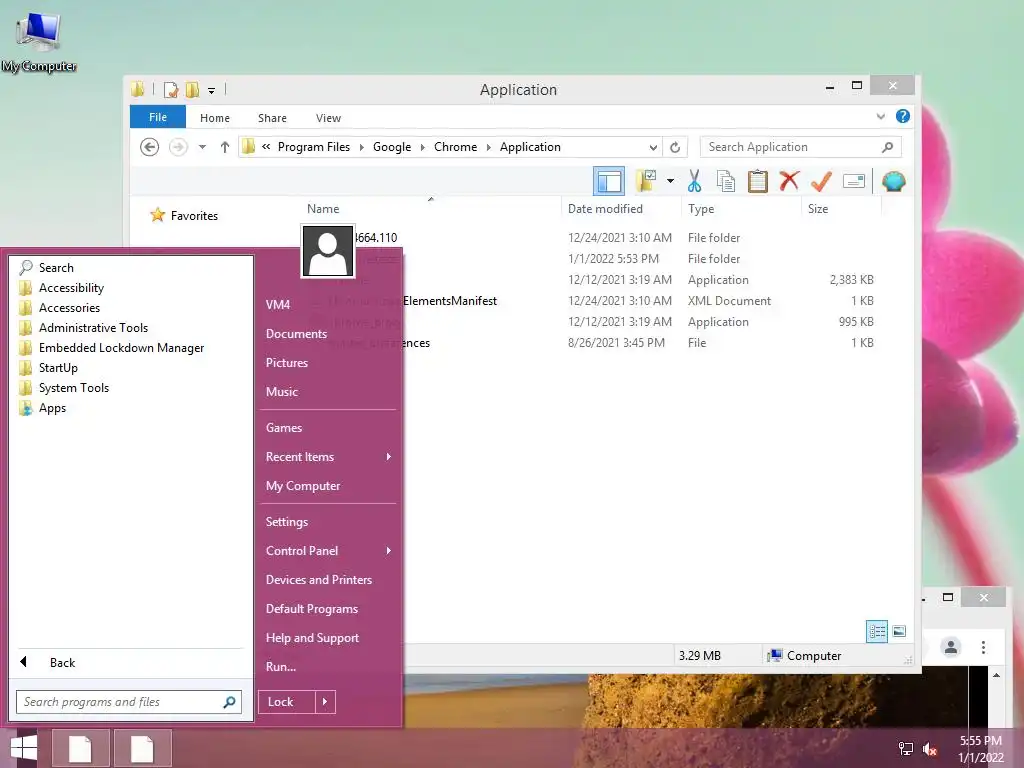Click the search magnifier icon in Search Application box
This screenshot has height=768, width=1024.
[x=887, y=147]
